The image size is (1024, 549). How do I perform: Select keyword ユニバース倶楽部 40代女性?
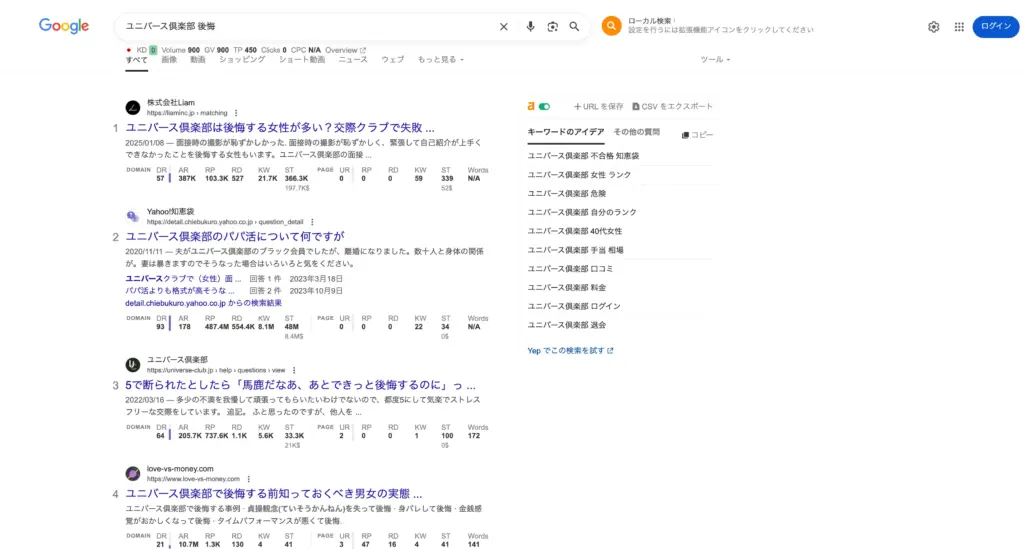pyautogui.click(x=575, y=231)
